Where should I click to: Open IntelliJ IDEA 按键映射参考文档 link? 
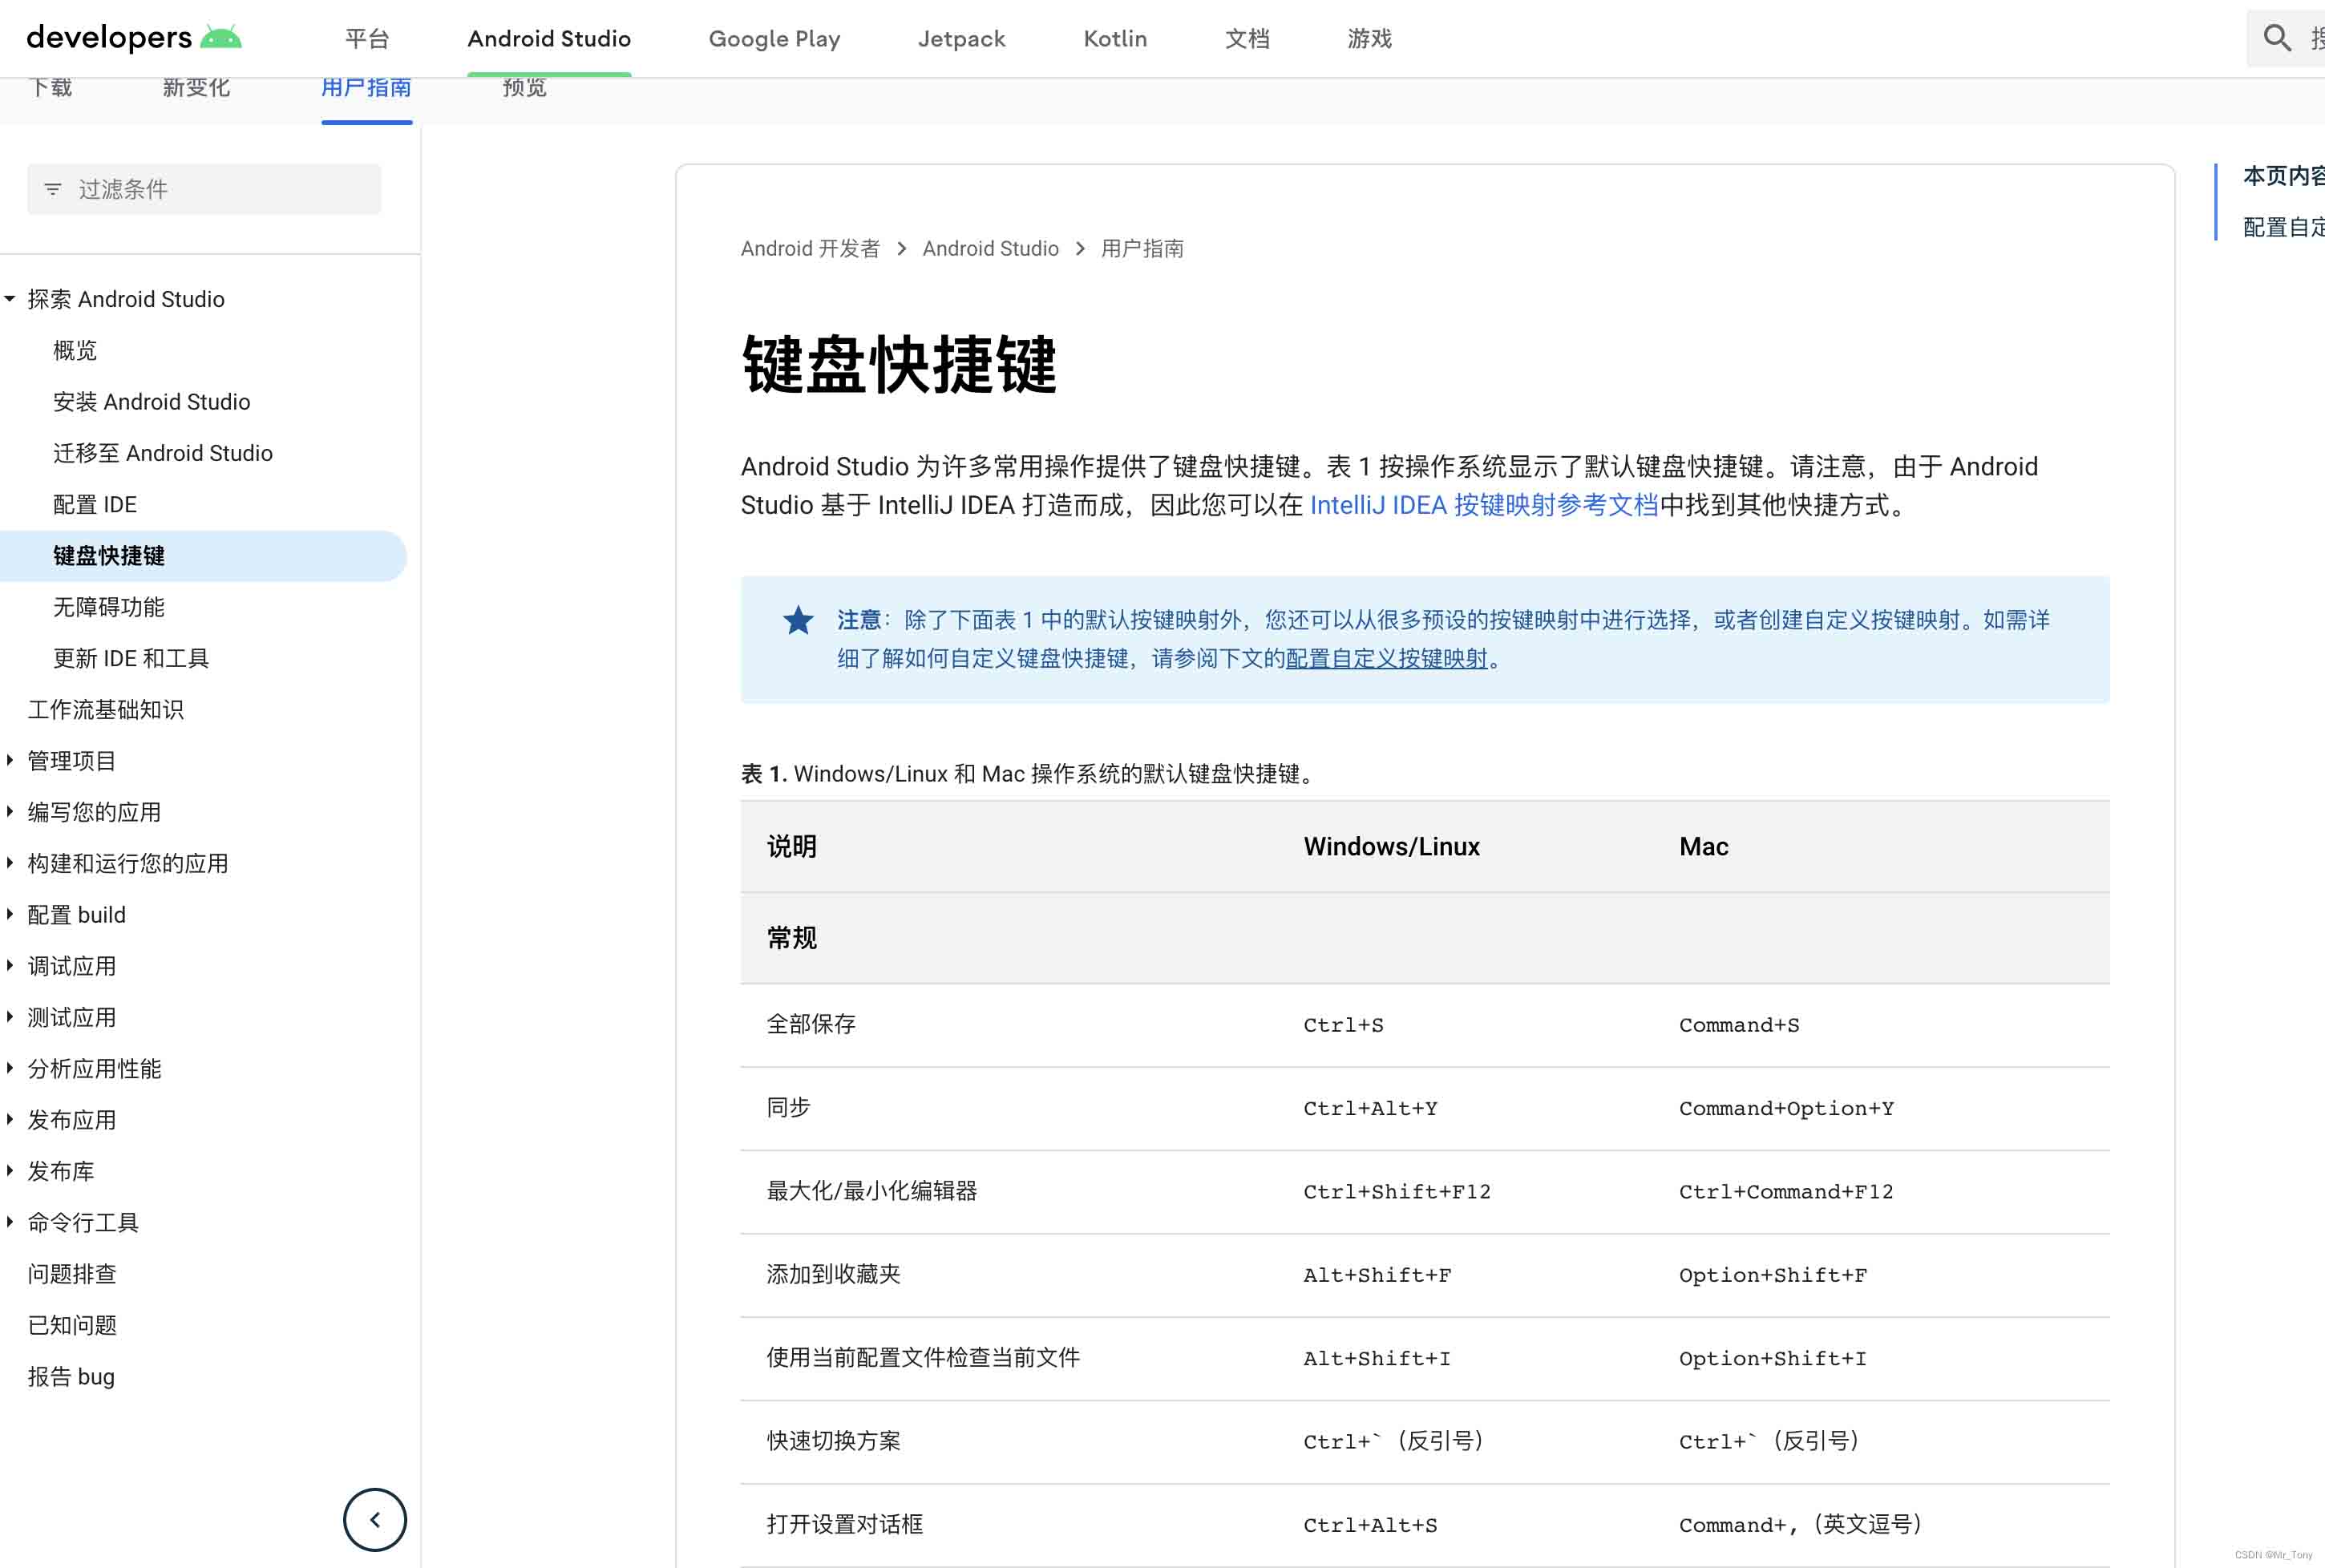pyautogui.click(x=1483, y=505)
